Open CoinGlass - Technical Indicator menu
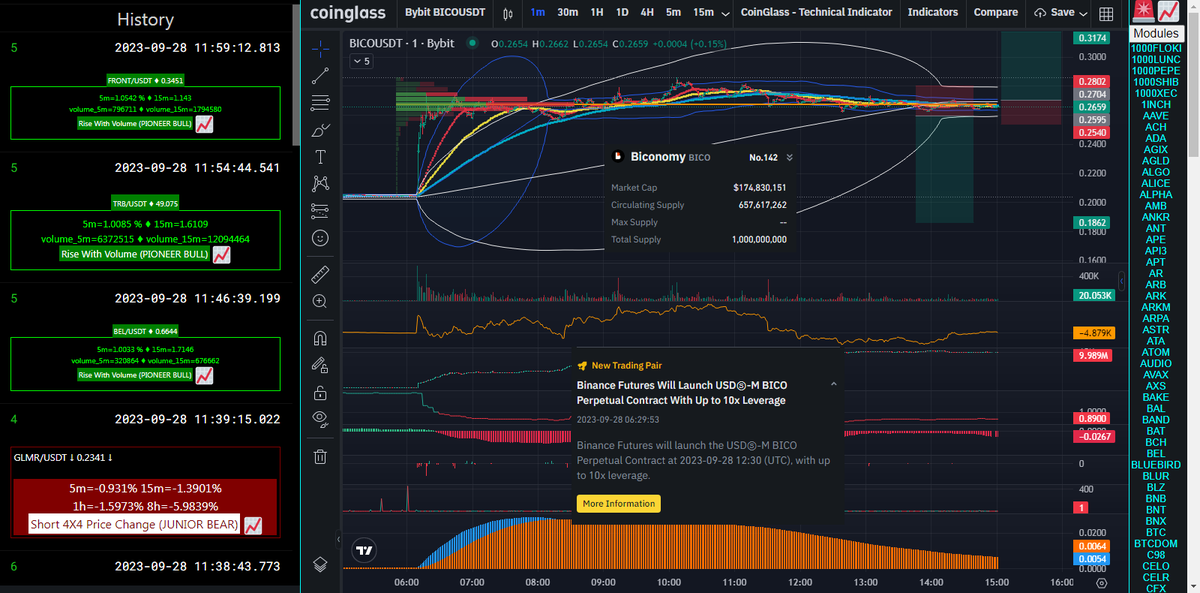1200x593 pixels. coord(816,13)
